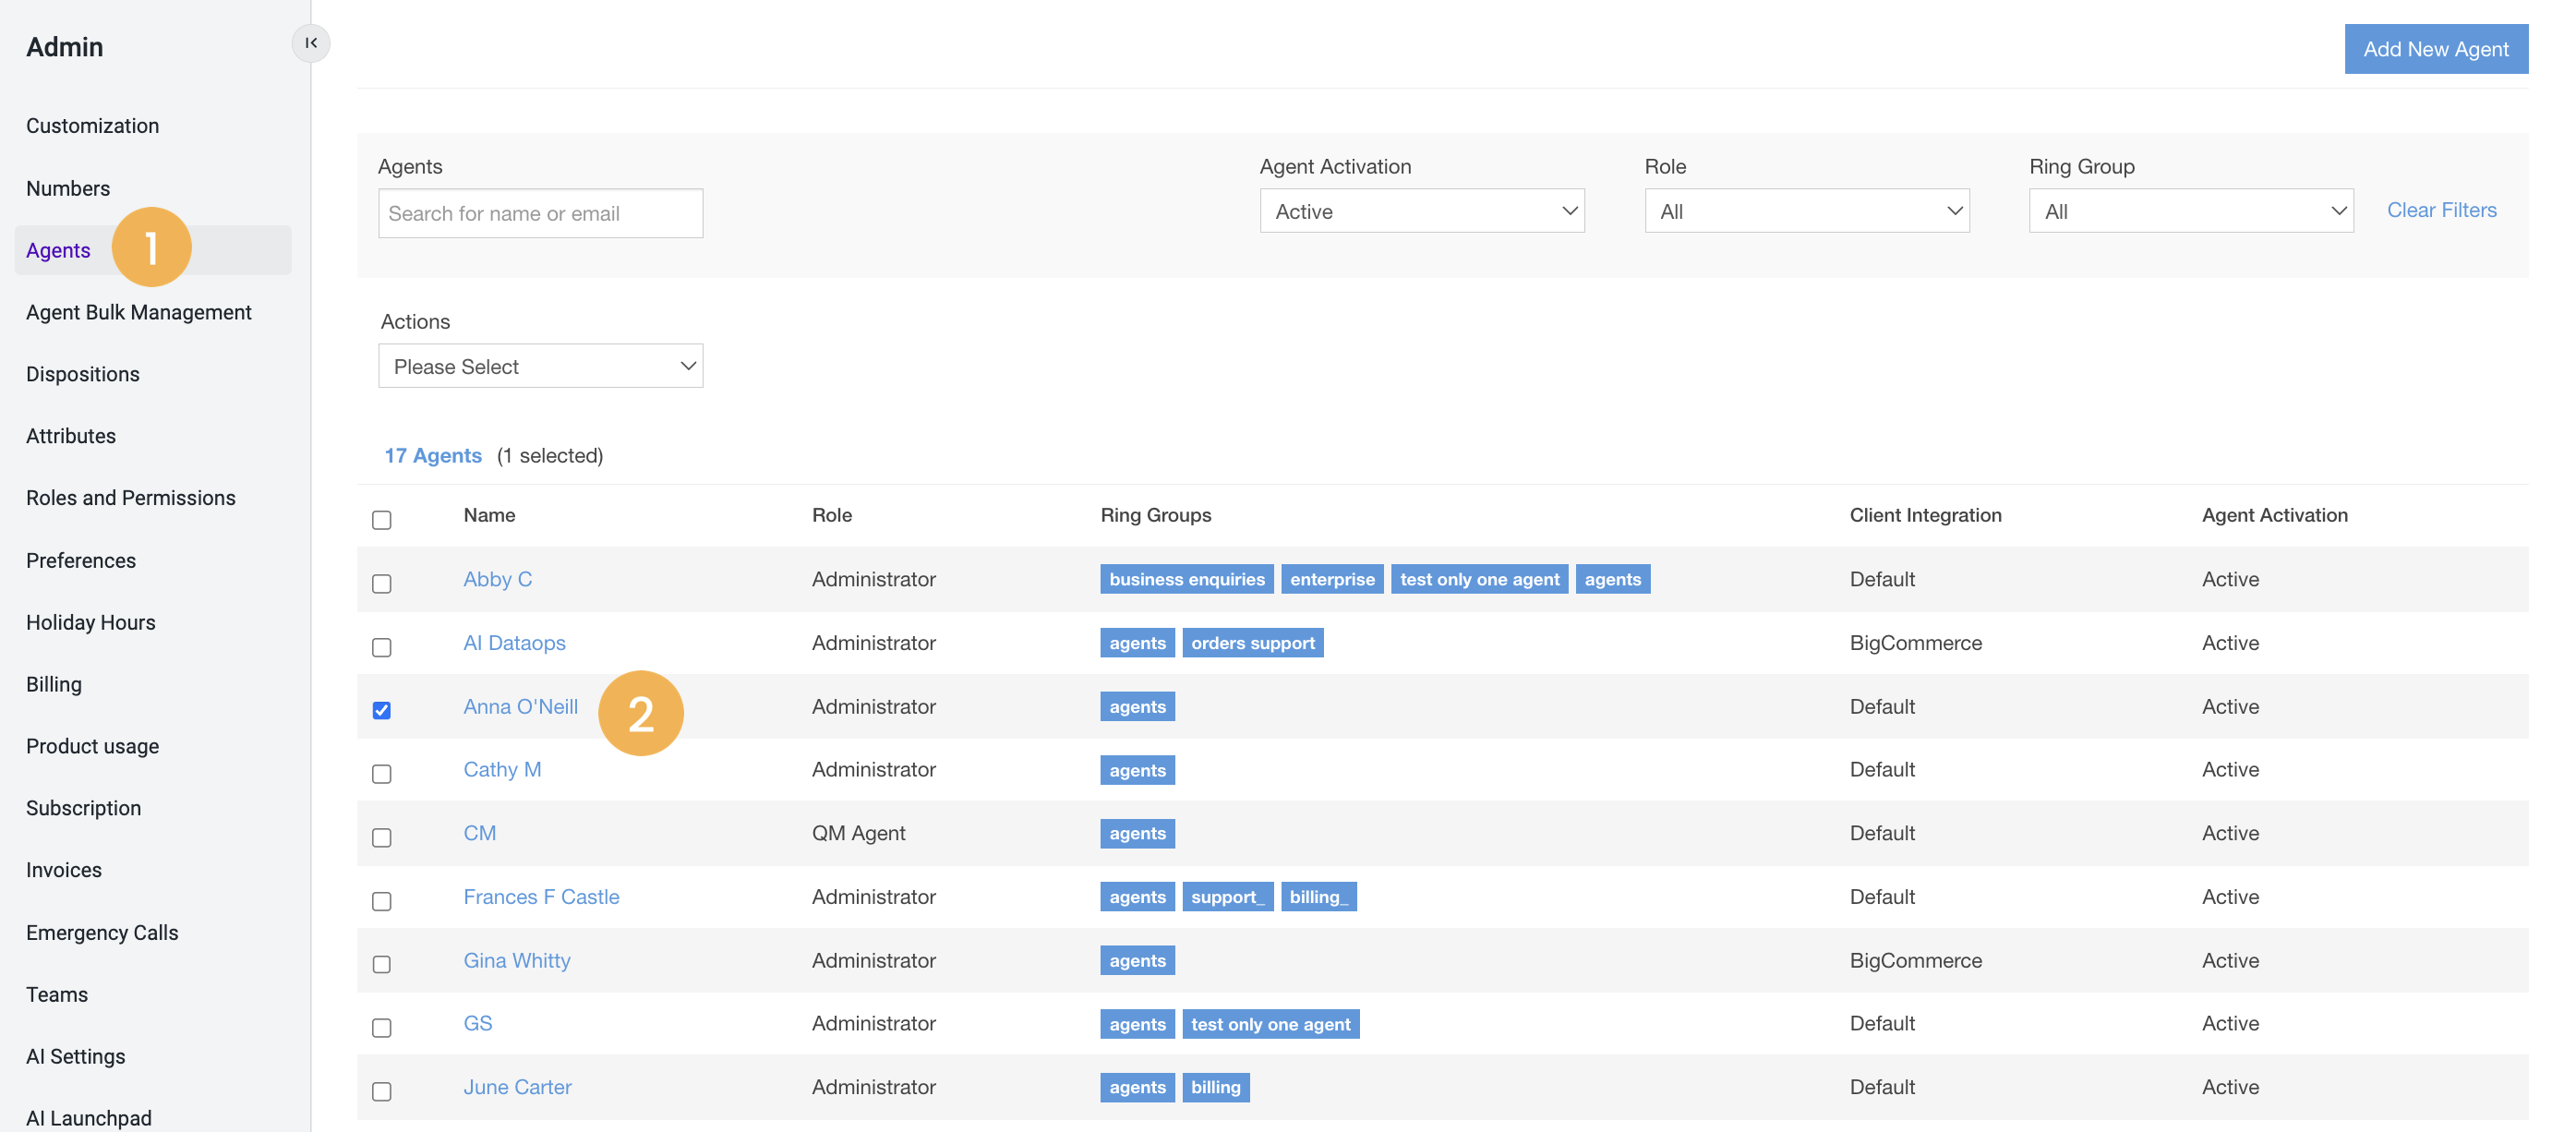This screenshot has width=2576, height=1132.
Task: Select all agents via header checkbox
Action: click(x=381, y=519)
